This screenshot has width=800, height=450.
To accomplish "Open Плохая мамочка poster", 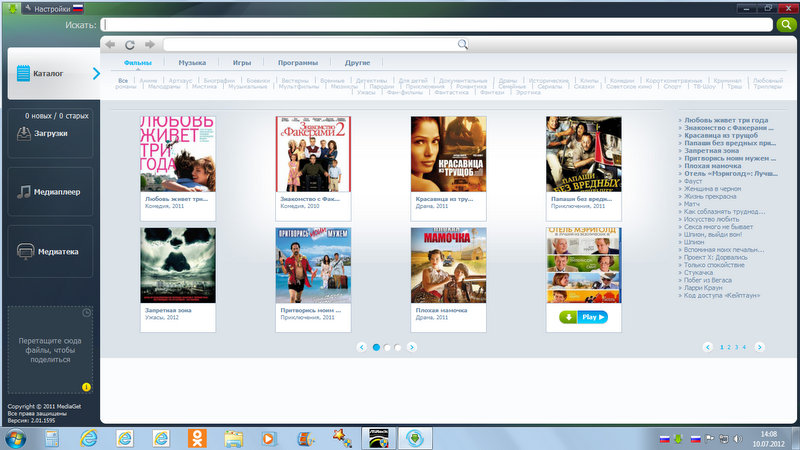I will click(x=448, y=265).
